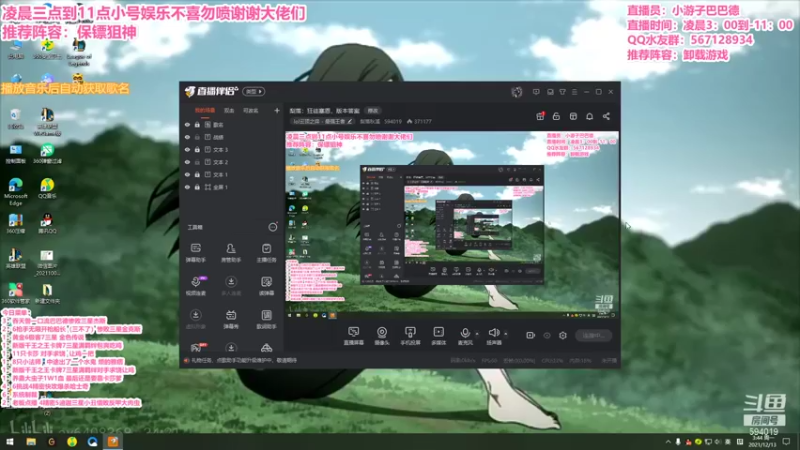Add a 手机投屏 phone cast source
This screenshot has width=800, height=450.
[410, 336]
